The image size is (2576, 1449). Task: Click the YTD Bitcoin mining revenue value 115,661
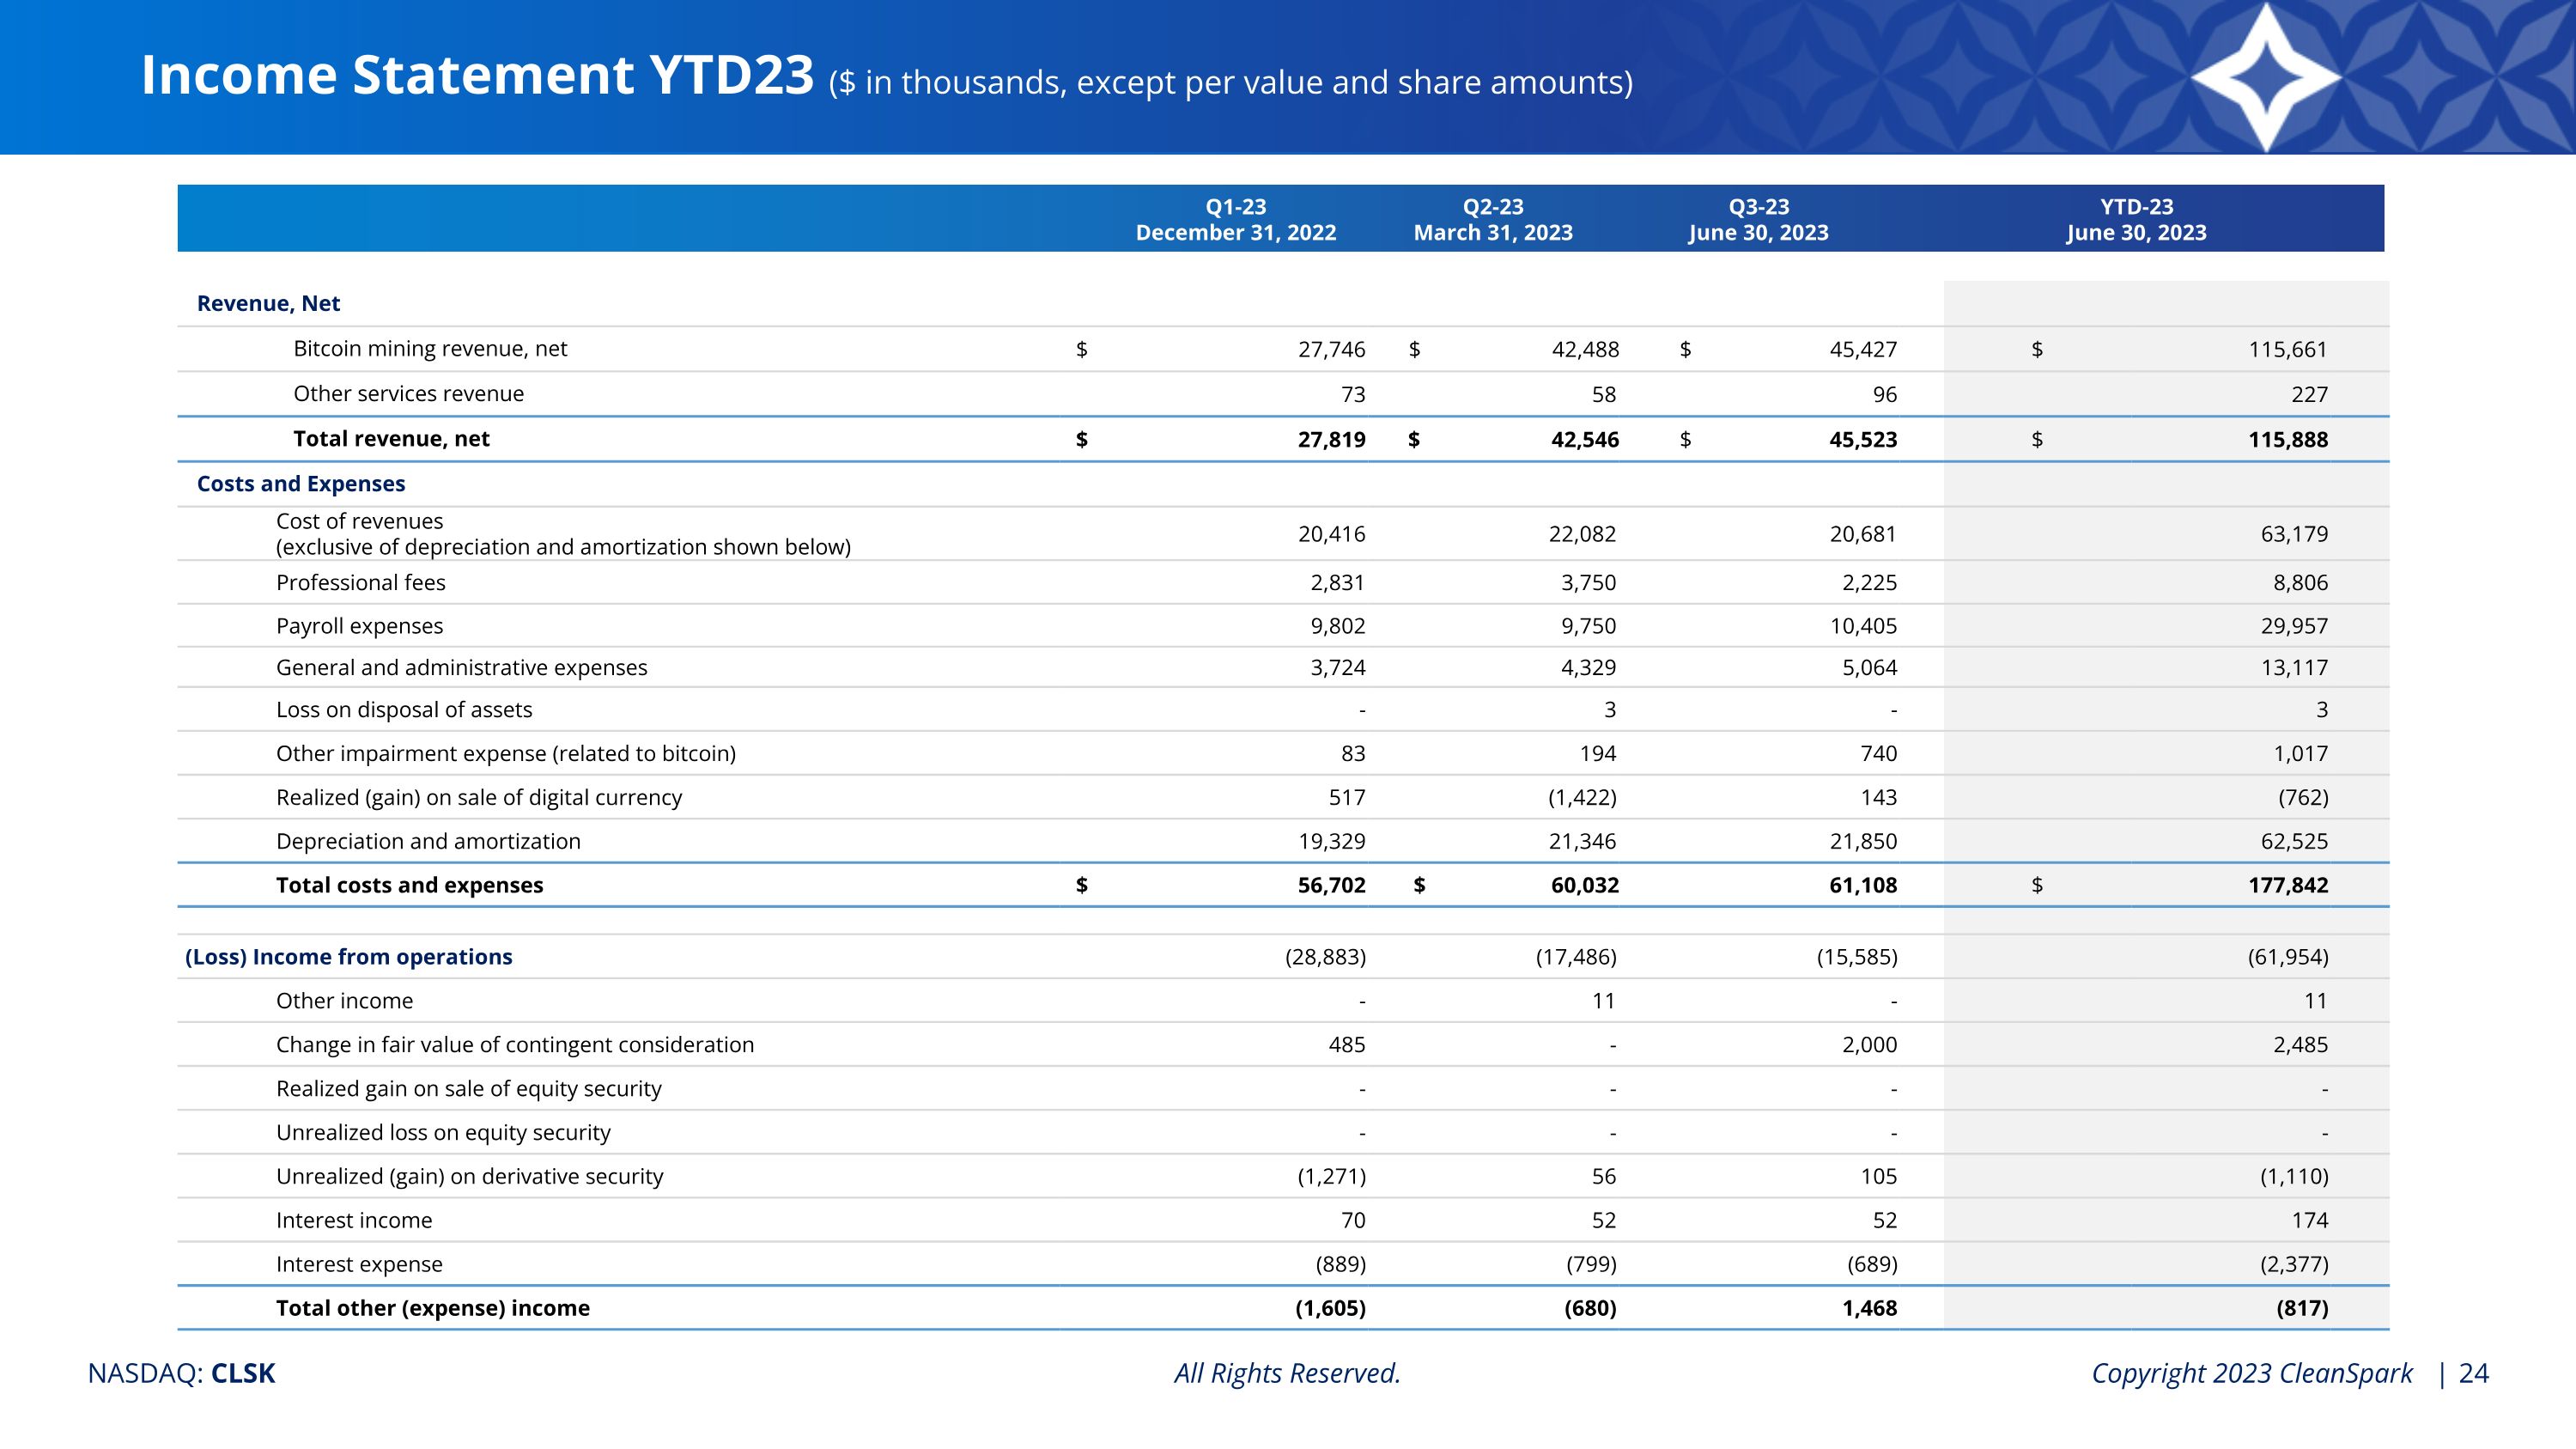[x=2288, y=349]
